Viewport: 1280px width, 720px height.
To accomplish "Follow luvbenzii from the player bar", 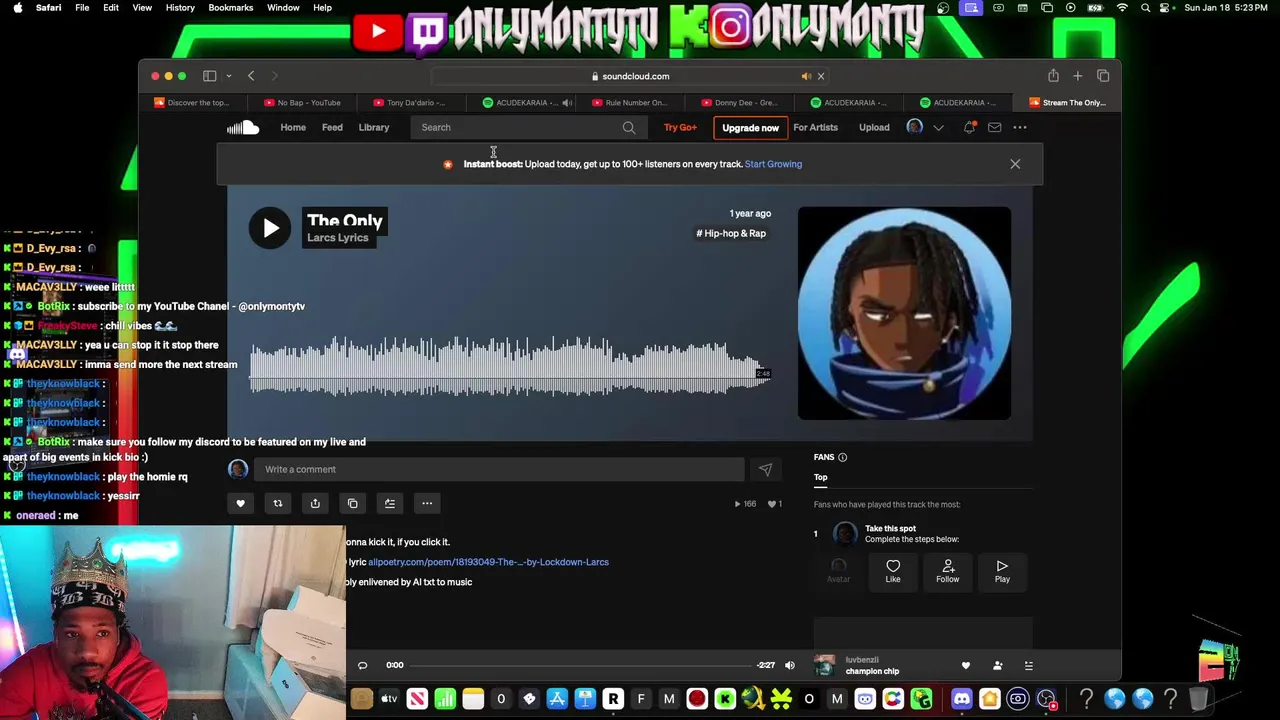I will click(x=997, y=665).
